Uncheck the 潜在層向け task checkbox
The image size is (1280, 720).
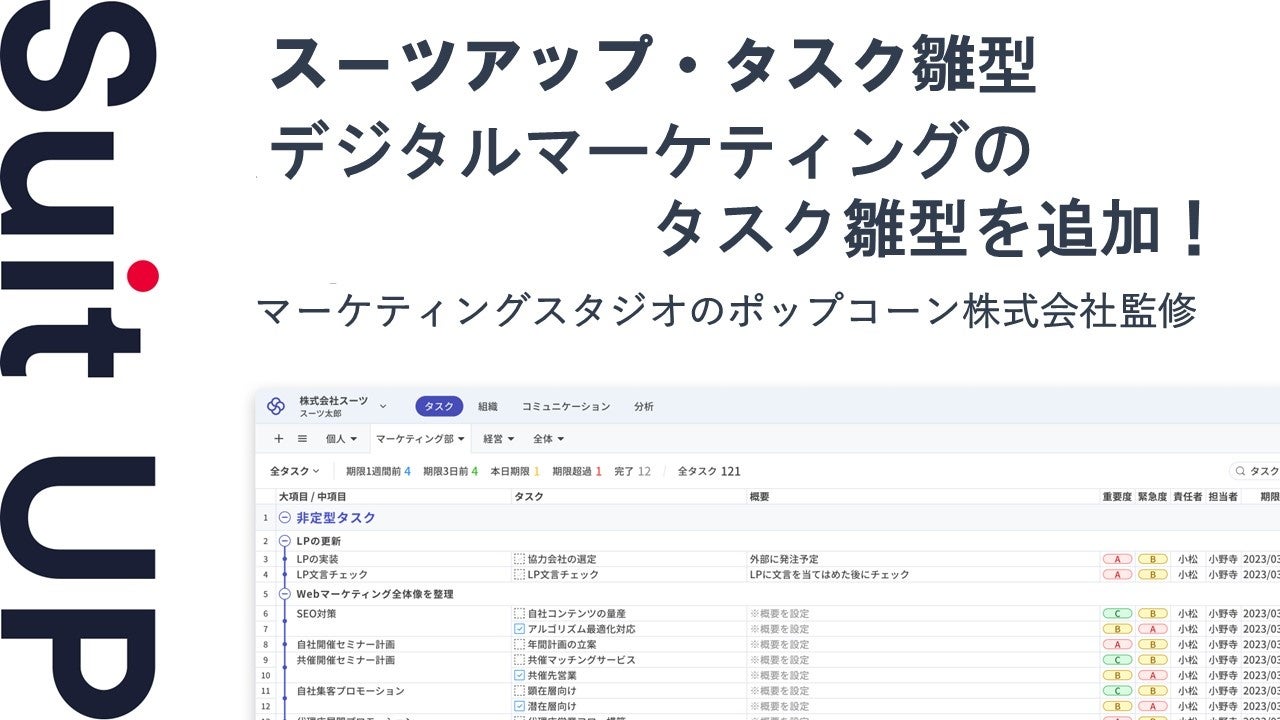click(519, 706)
